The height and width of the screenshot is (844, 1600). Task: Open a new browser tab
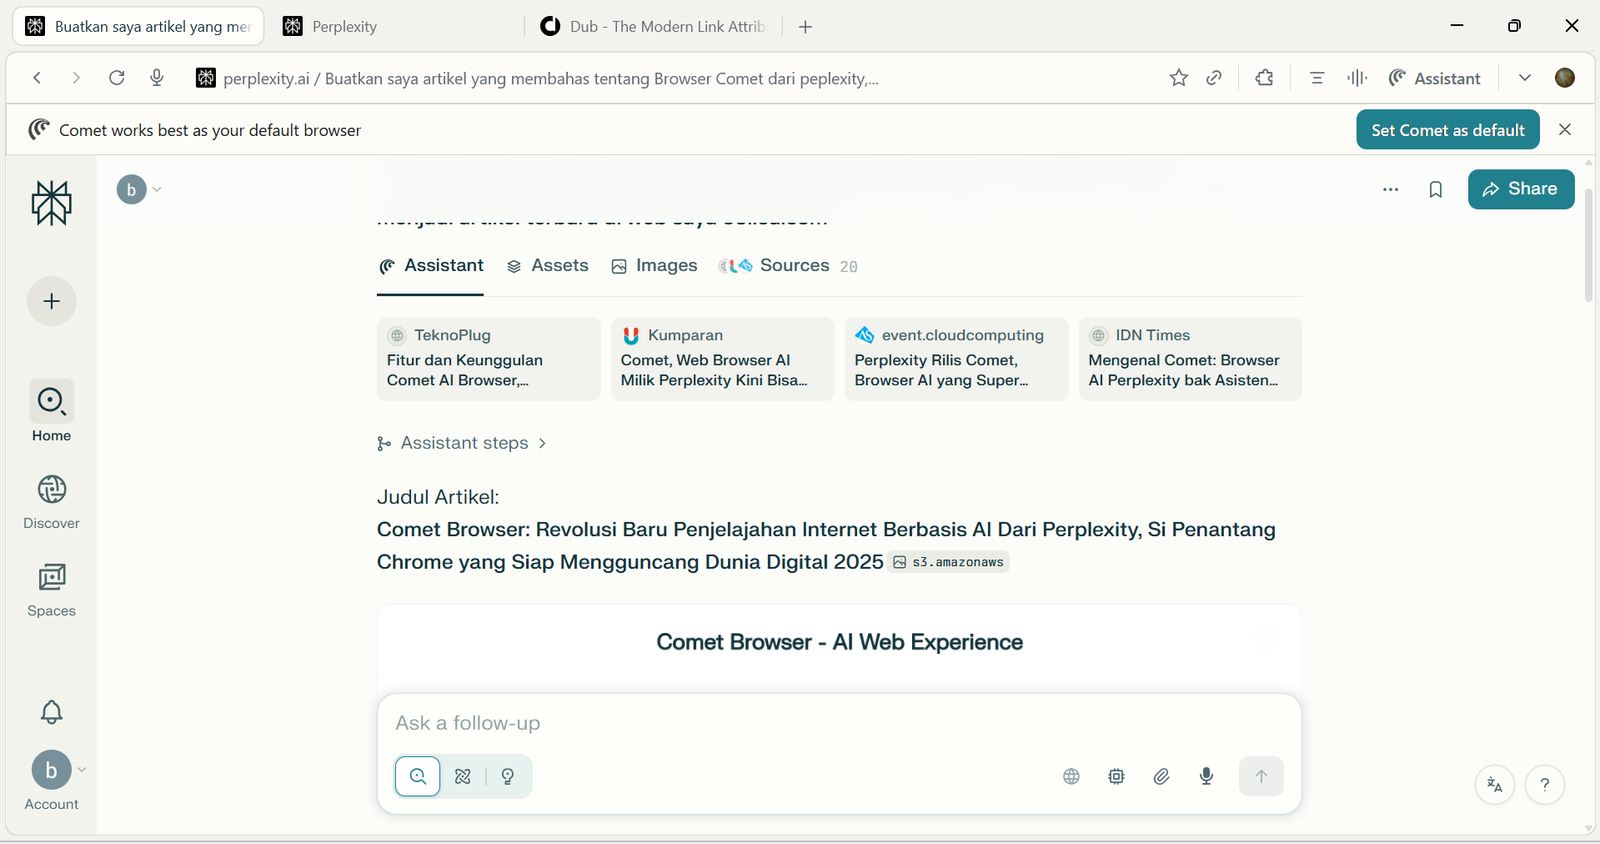(x=805, y=27)
